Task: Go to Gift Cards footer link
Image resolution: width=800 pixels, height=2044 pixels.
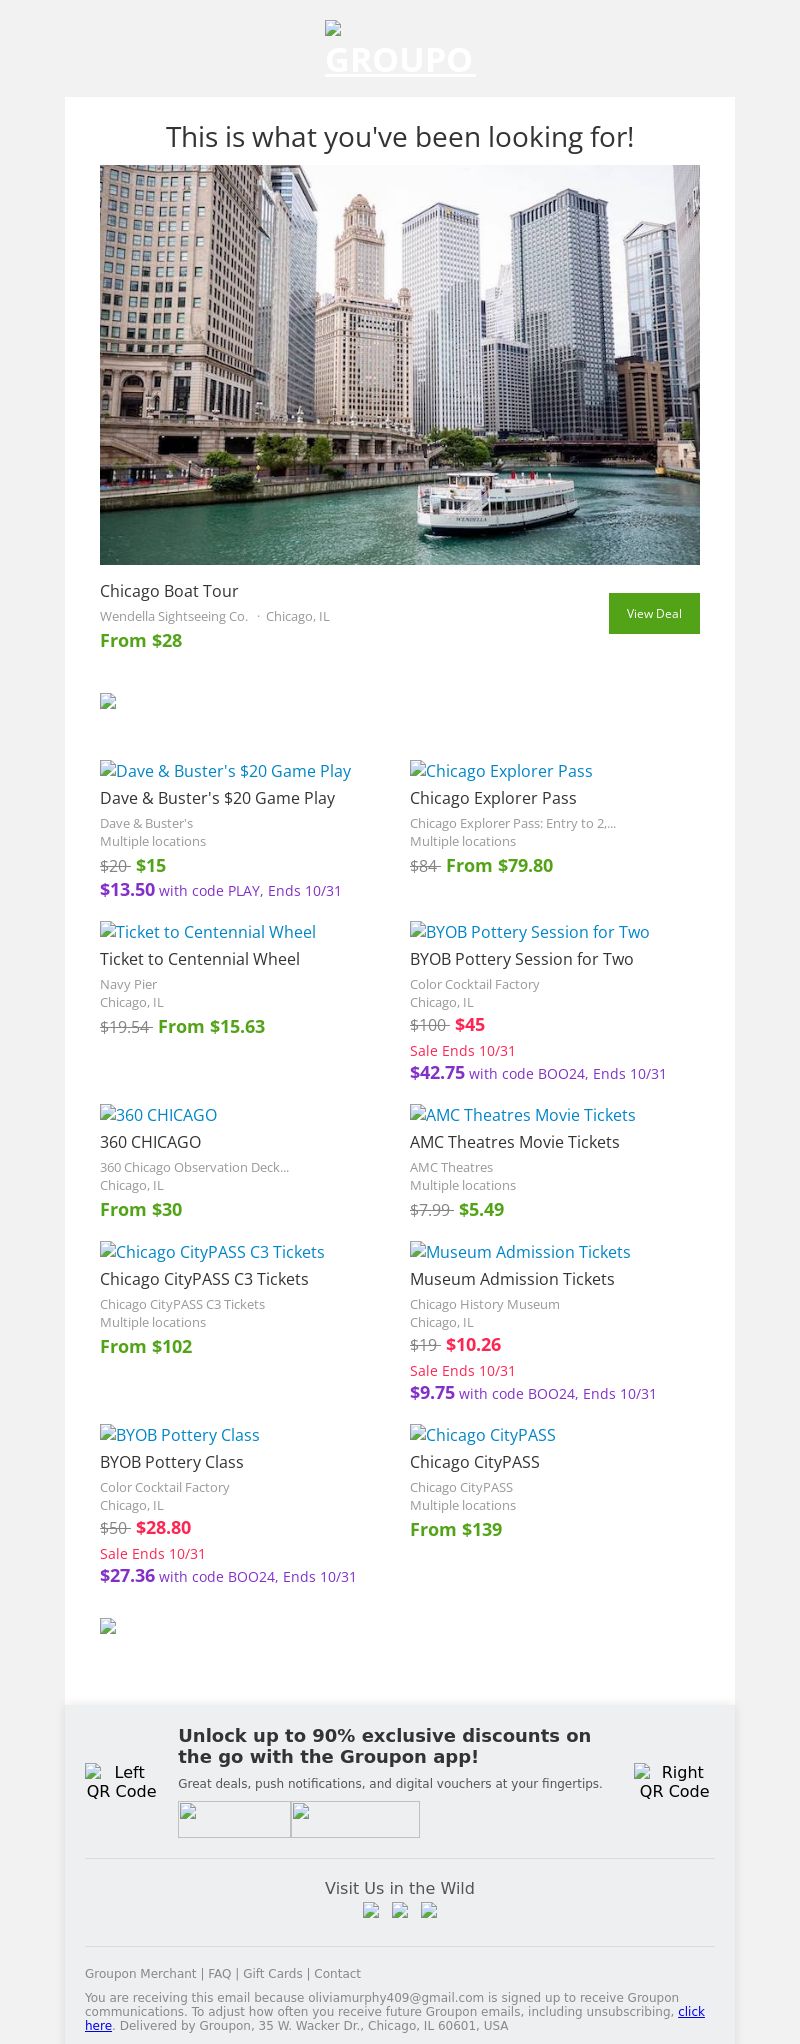Action: click(x=272, y=1974)
